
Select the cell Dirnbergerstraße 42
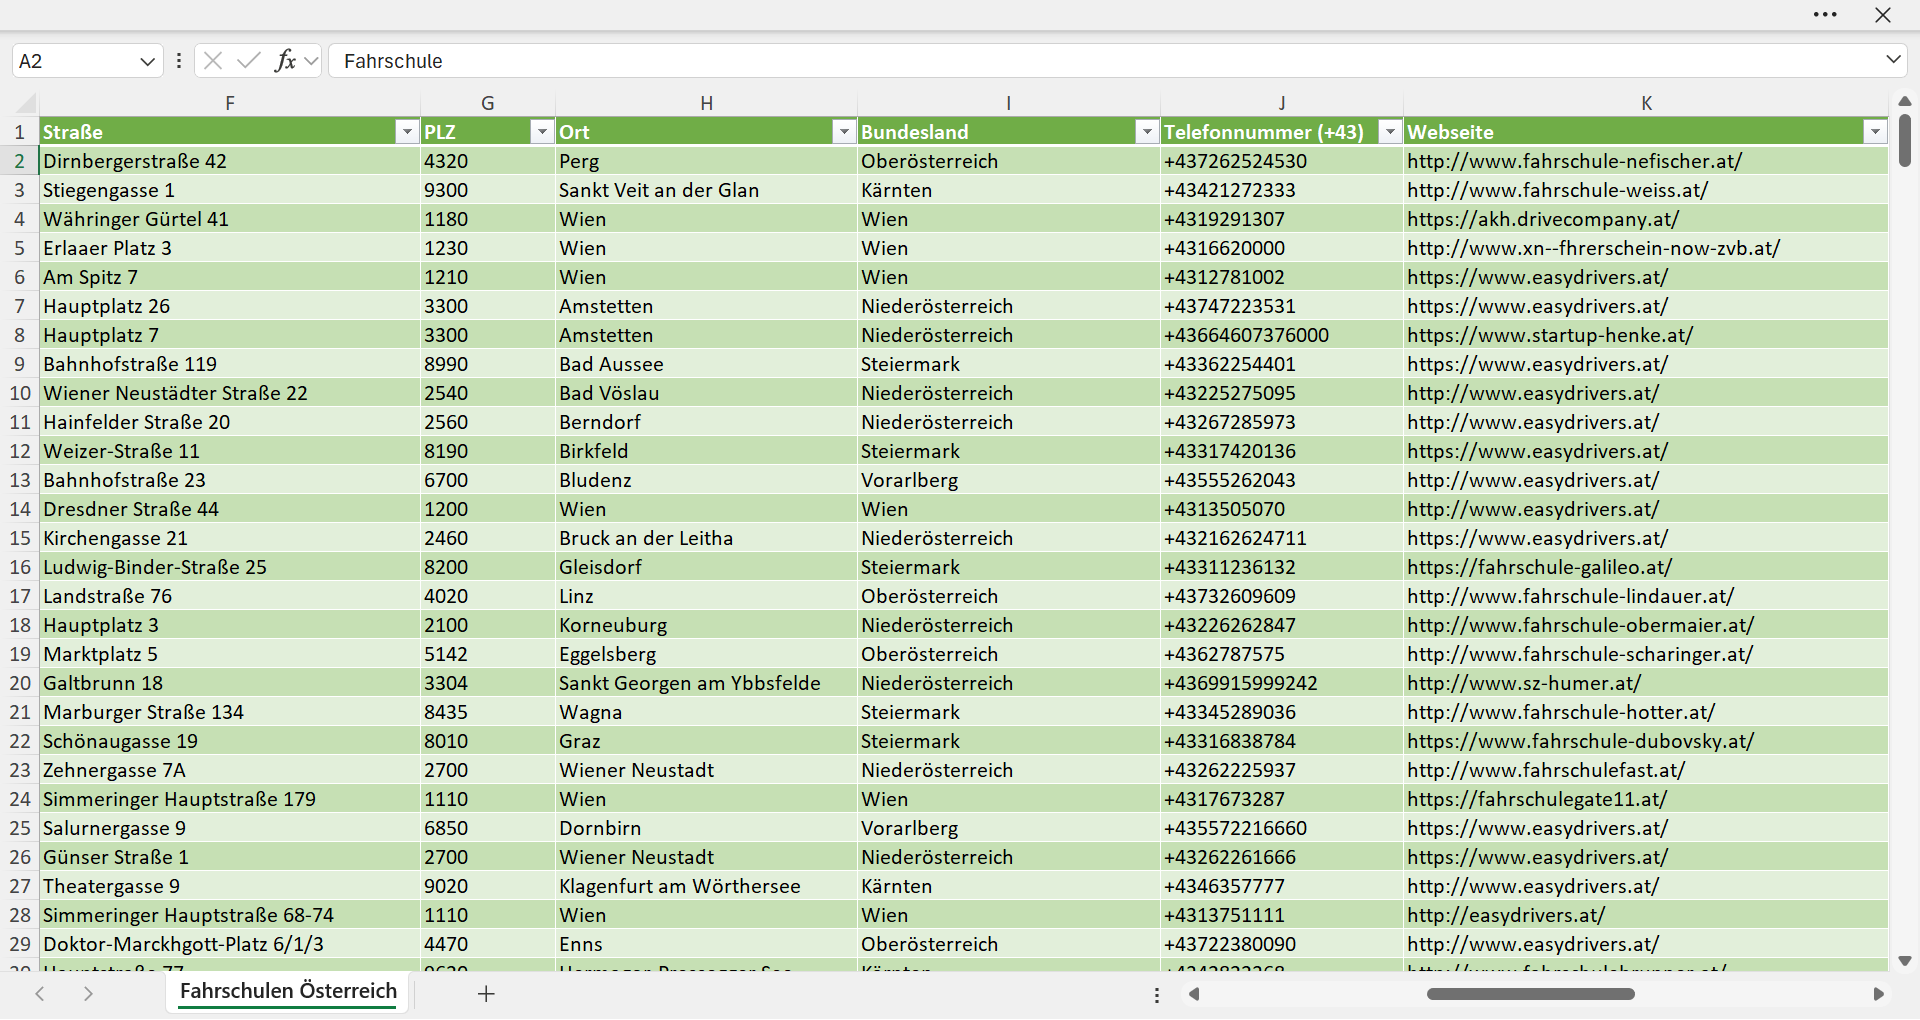point(230,161)
